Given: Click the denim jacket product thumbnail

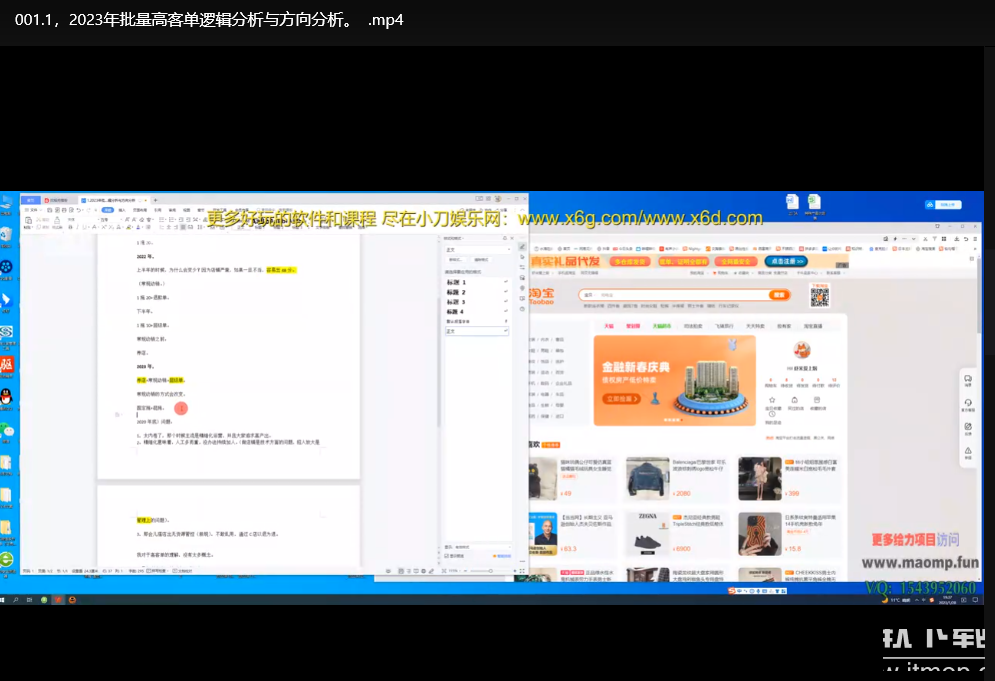Looking at the screenshot, I should (648, 478).
